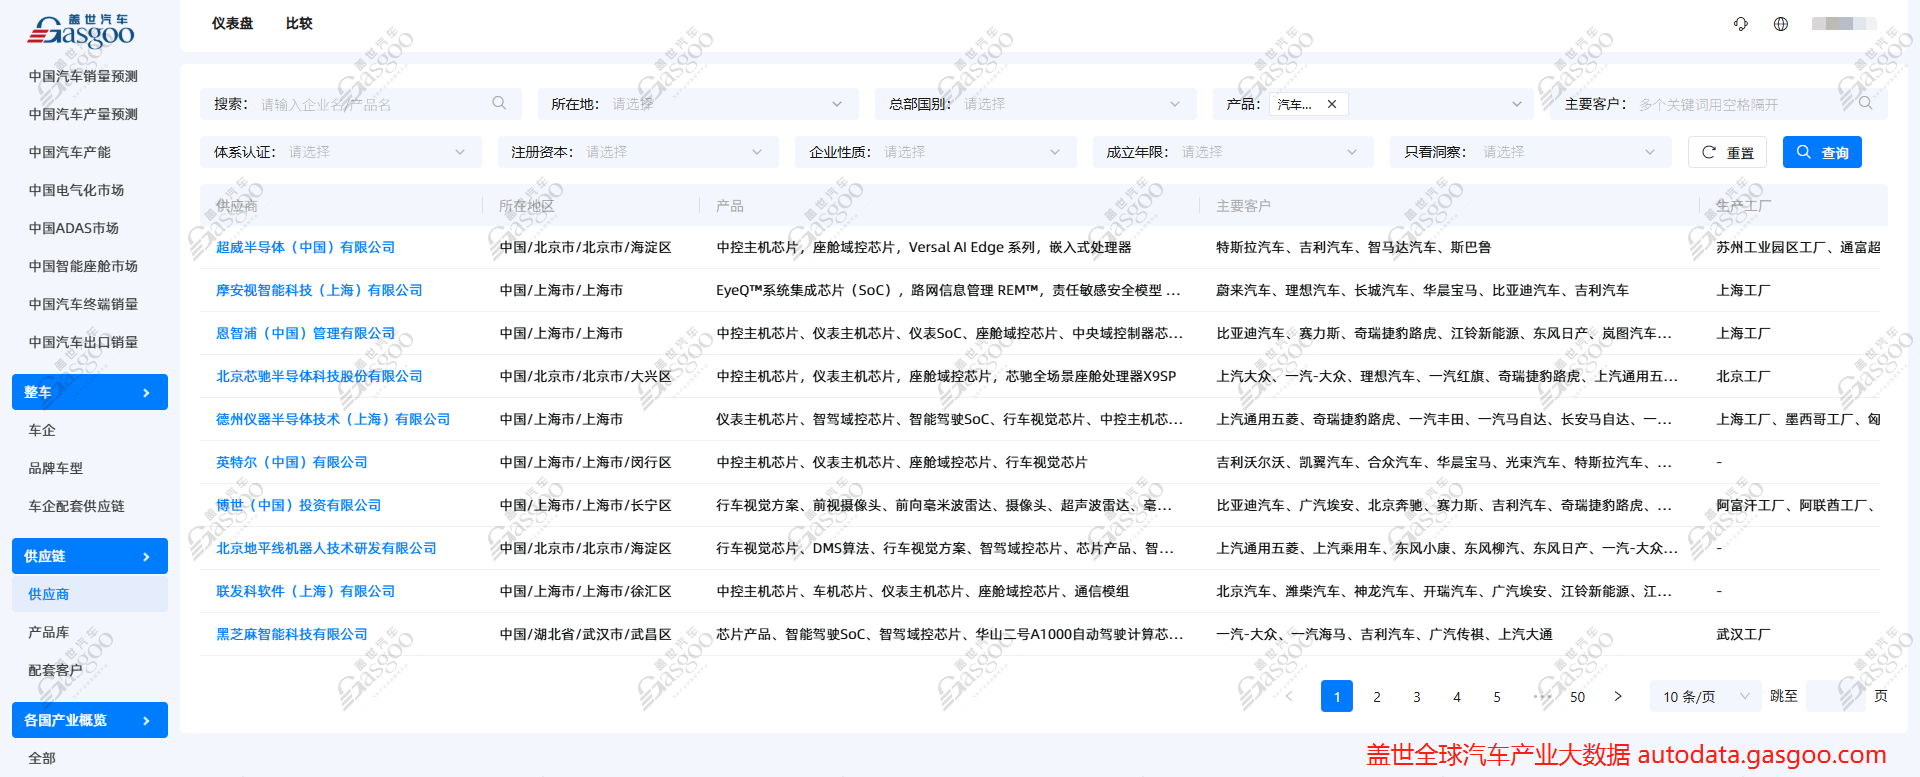Switch to the 比较 tab
Screen dimensions: 1920x777
(299, 23)
